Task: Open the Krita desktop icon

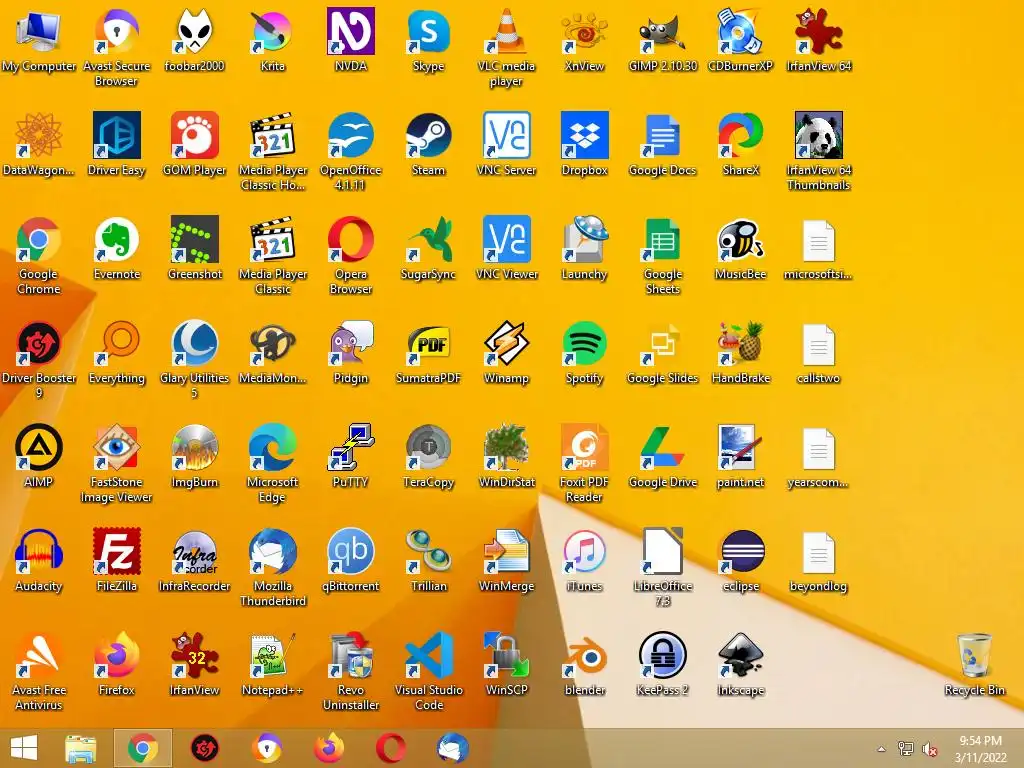Action: tap(272, 40)
